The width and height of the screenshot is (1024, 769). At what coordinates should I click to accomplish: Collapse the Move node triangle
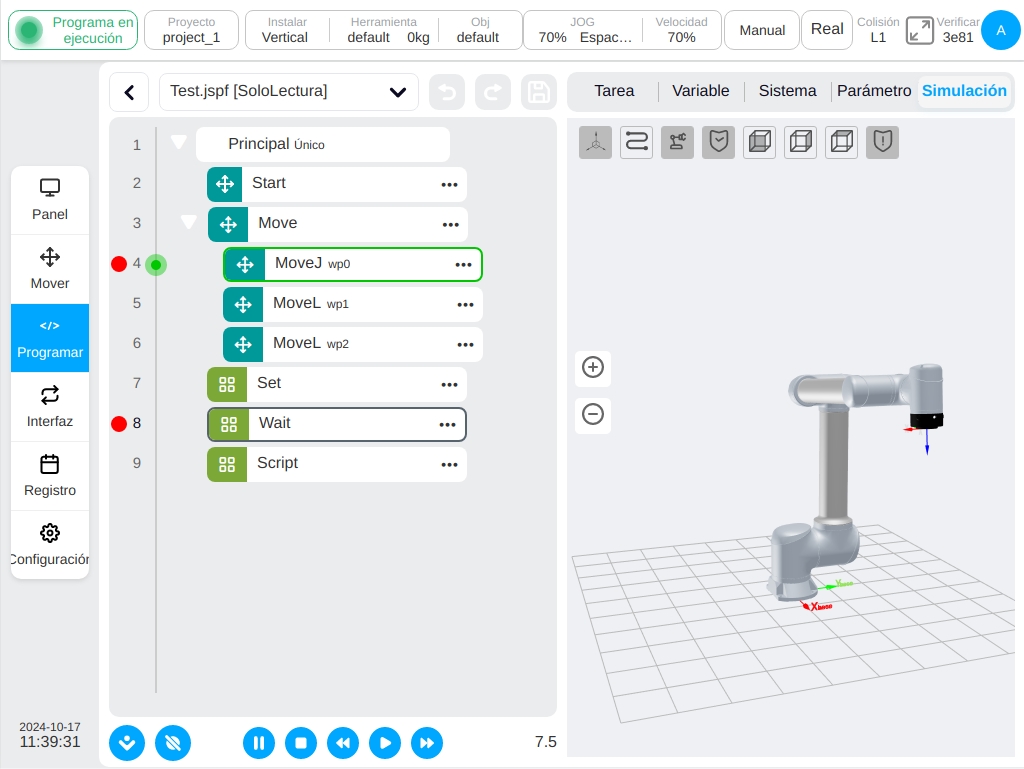tap(188, 222)
